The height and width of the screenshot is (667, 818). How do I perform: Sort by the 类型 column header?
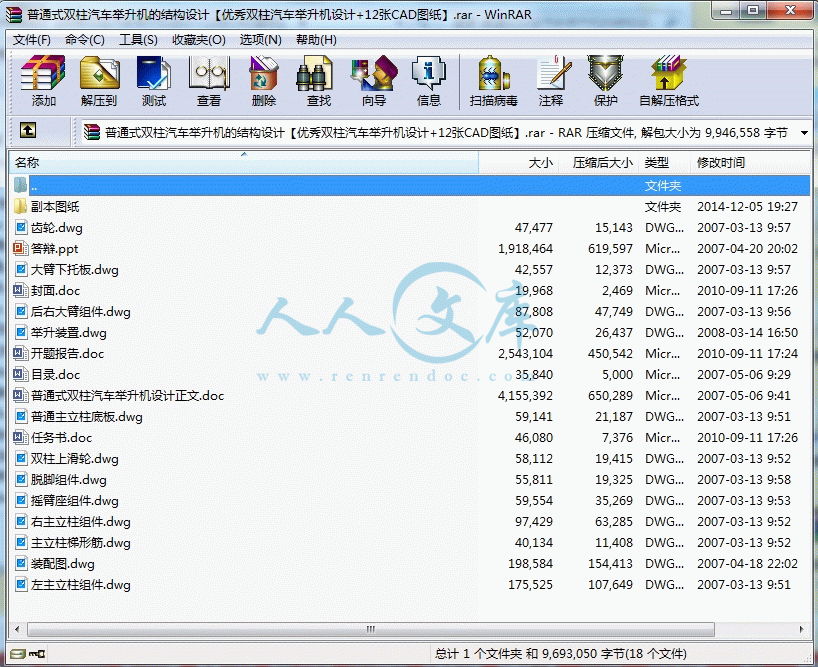point(665,163)
